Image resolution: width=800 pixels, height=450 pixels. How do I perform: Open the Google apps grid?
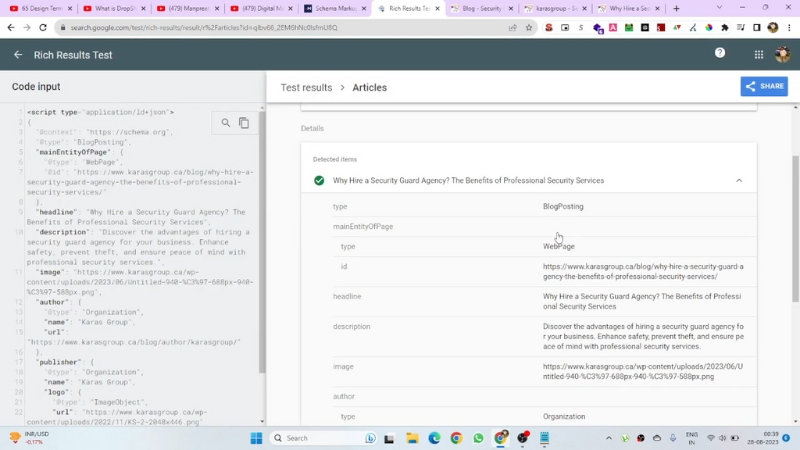point(759,55)
